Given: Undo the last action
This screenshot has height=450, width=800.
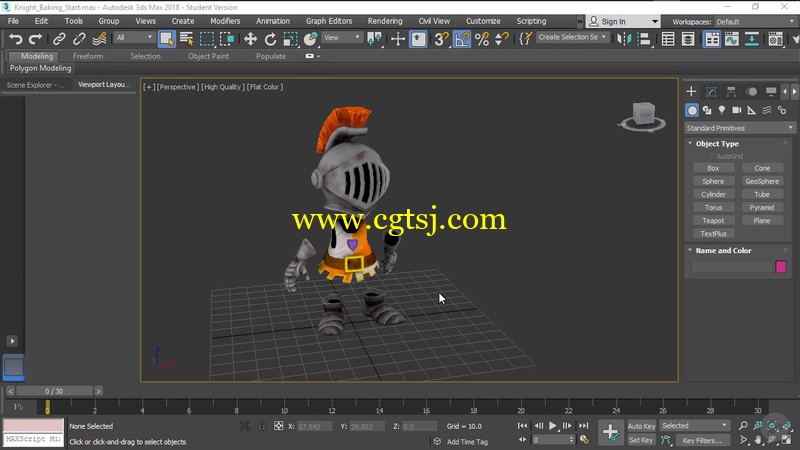Looking at the screenshot, I should (x=16, y=39).
